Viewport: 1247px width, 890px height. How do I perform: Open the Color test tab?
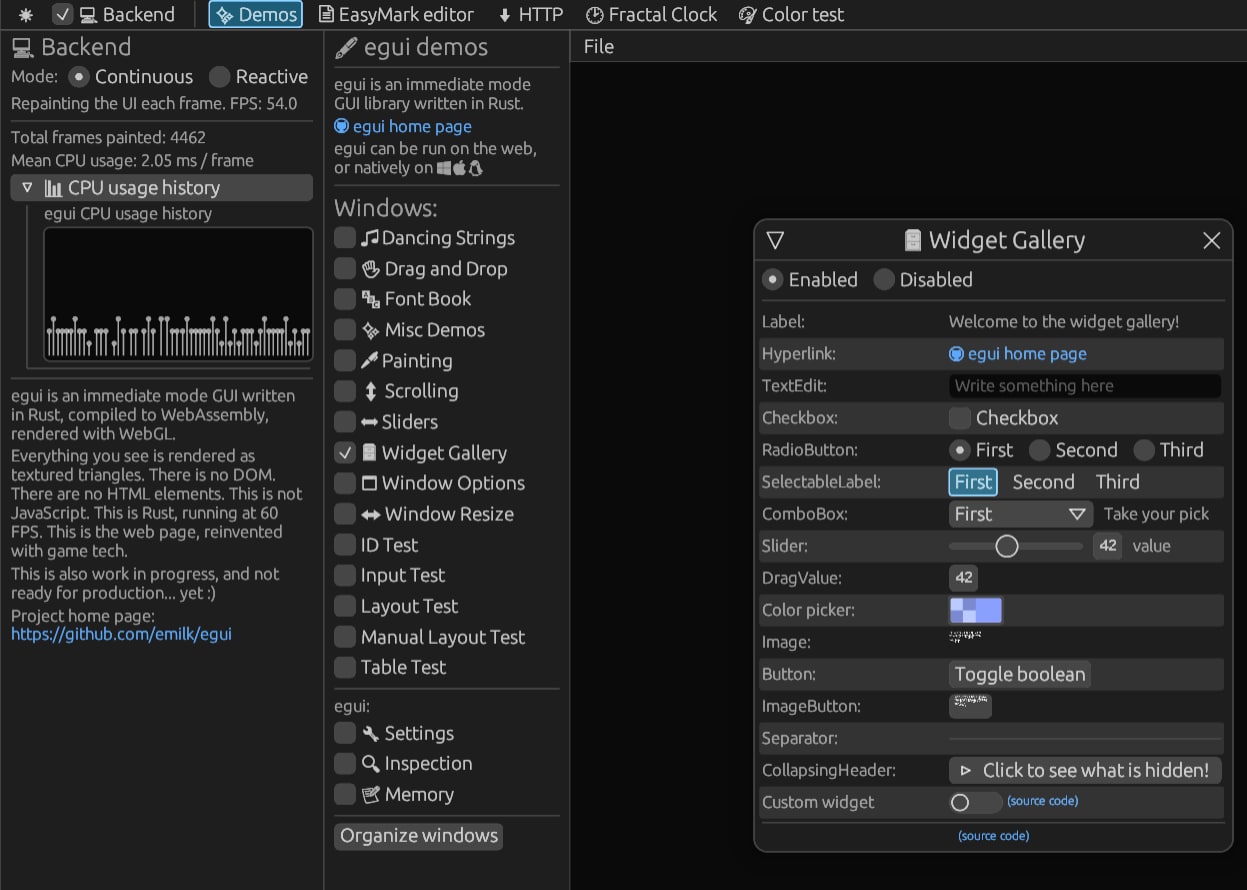point(791,14)
